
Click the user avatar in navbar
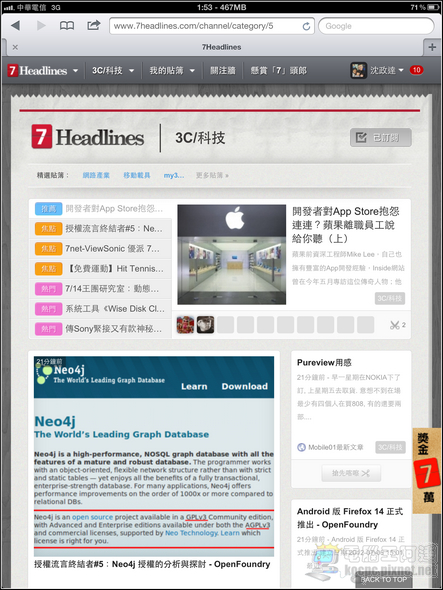point(358,70)
